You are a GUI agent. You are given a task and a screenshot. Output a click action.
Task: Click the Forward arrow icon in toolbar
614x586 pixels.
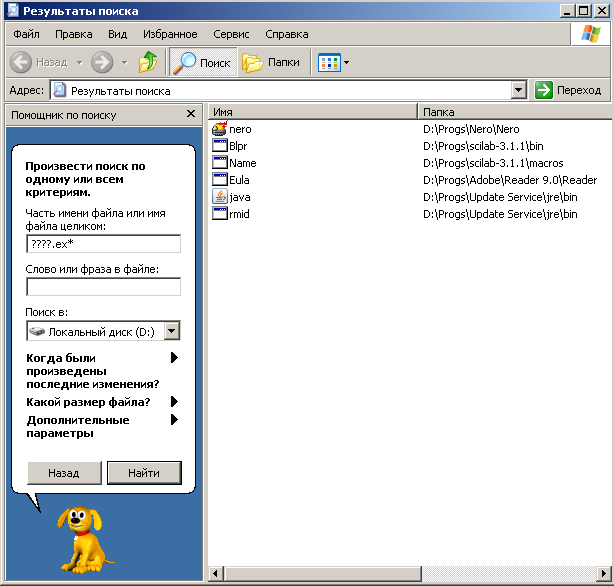[102, 62]
